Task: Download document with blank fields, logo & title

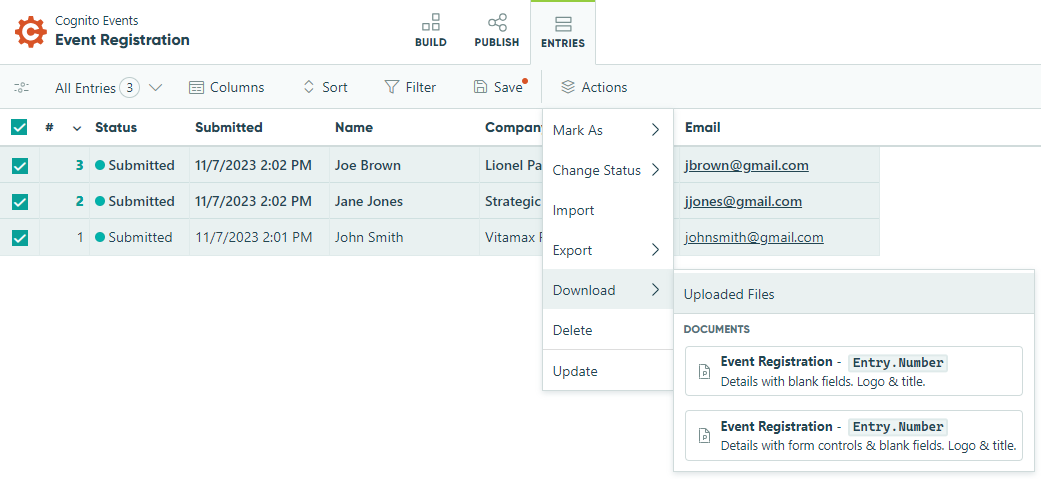Action: [x=854, y=371]
